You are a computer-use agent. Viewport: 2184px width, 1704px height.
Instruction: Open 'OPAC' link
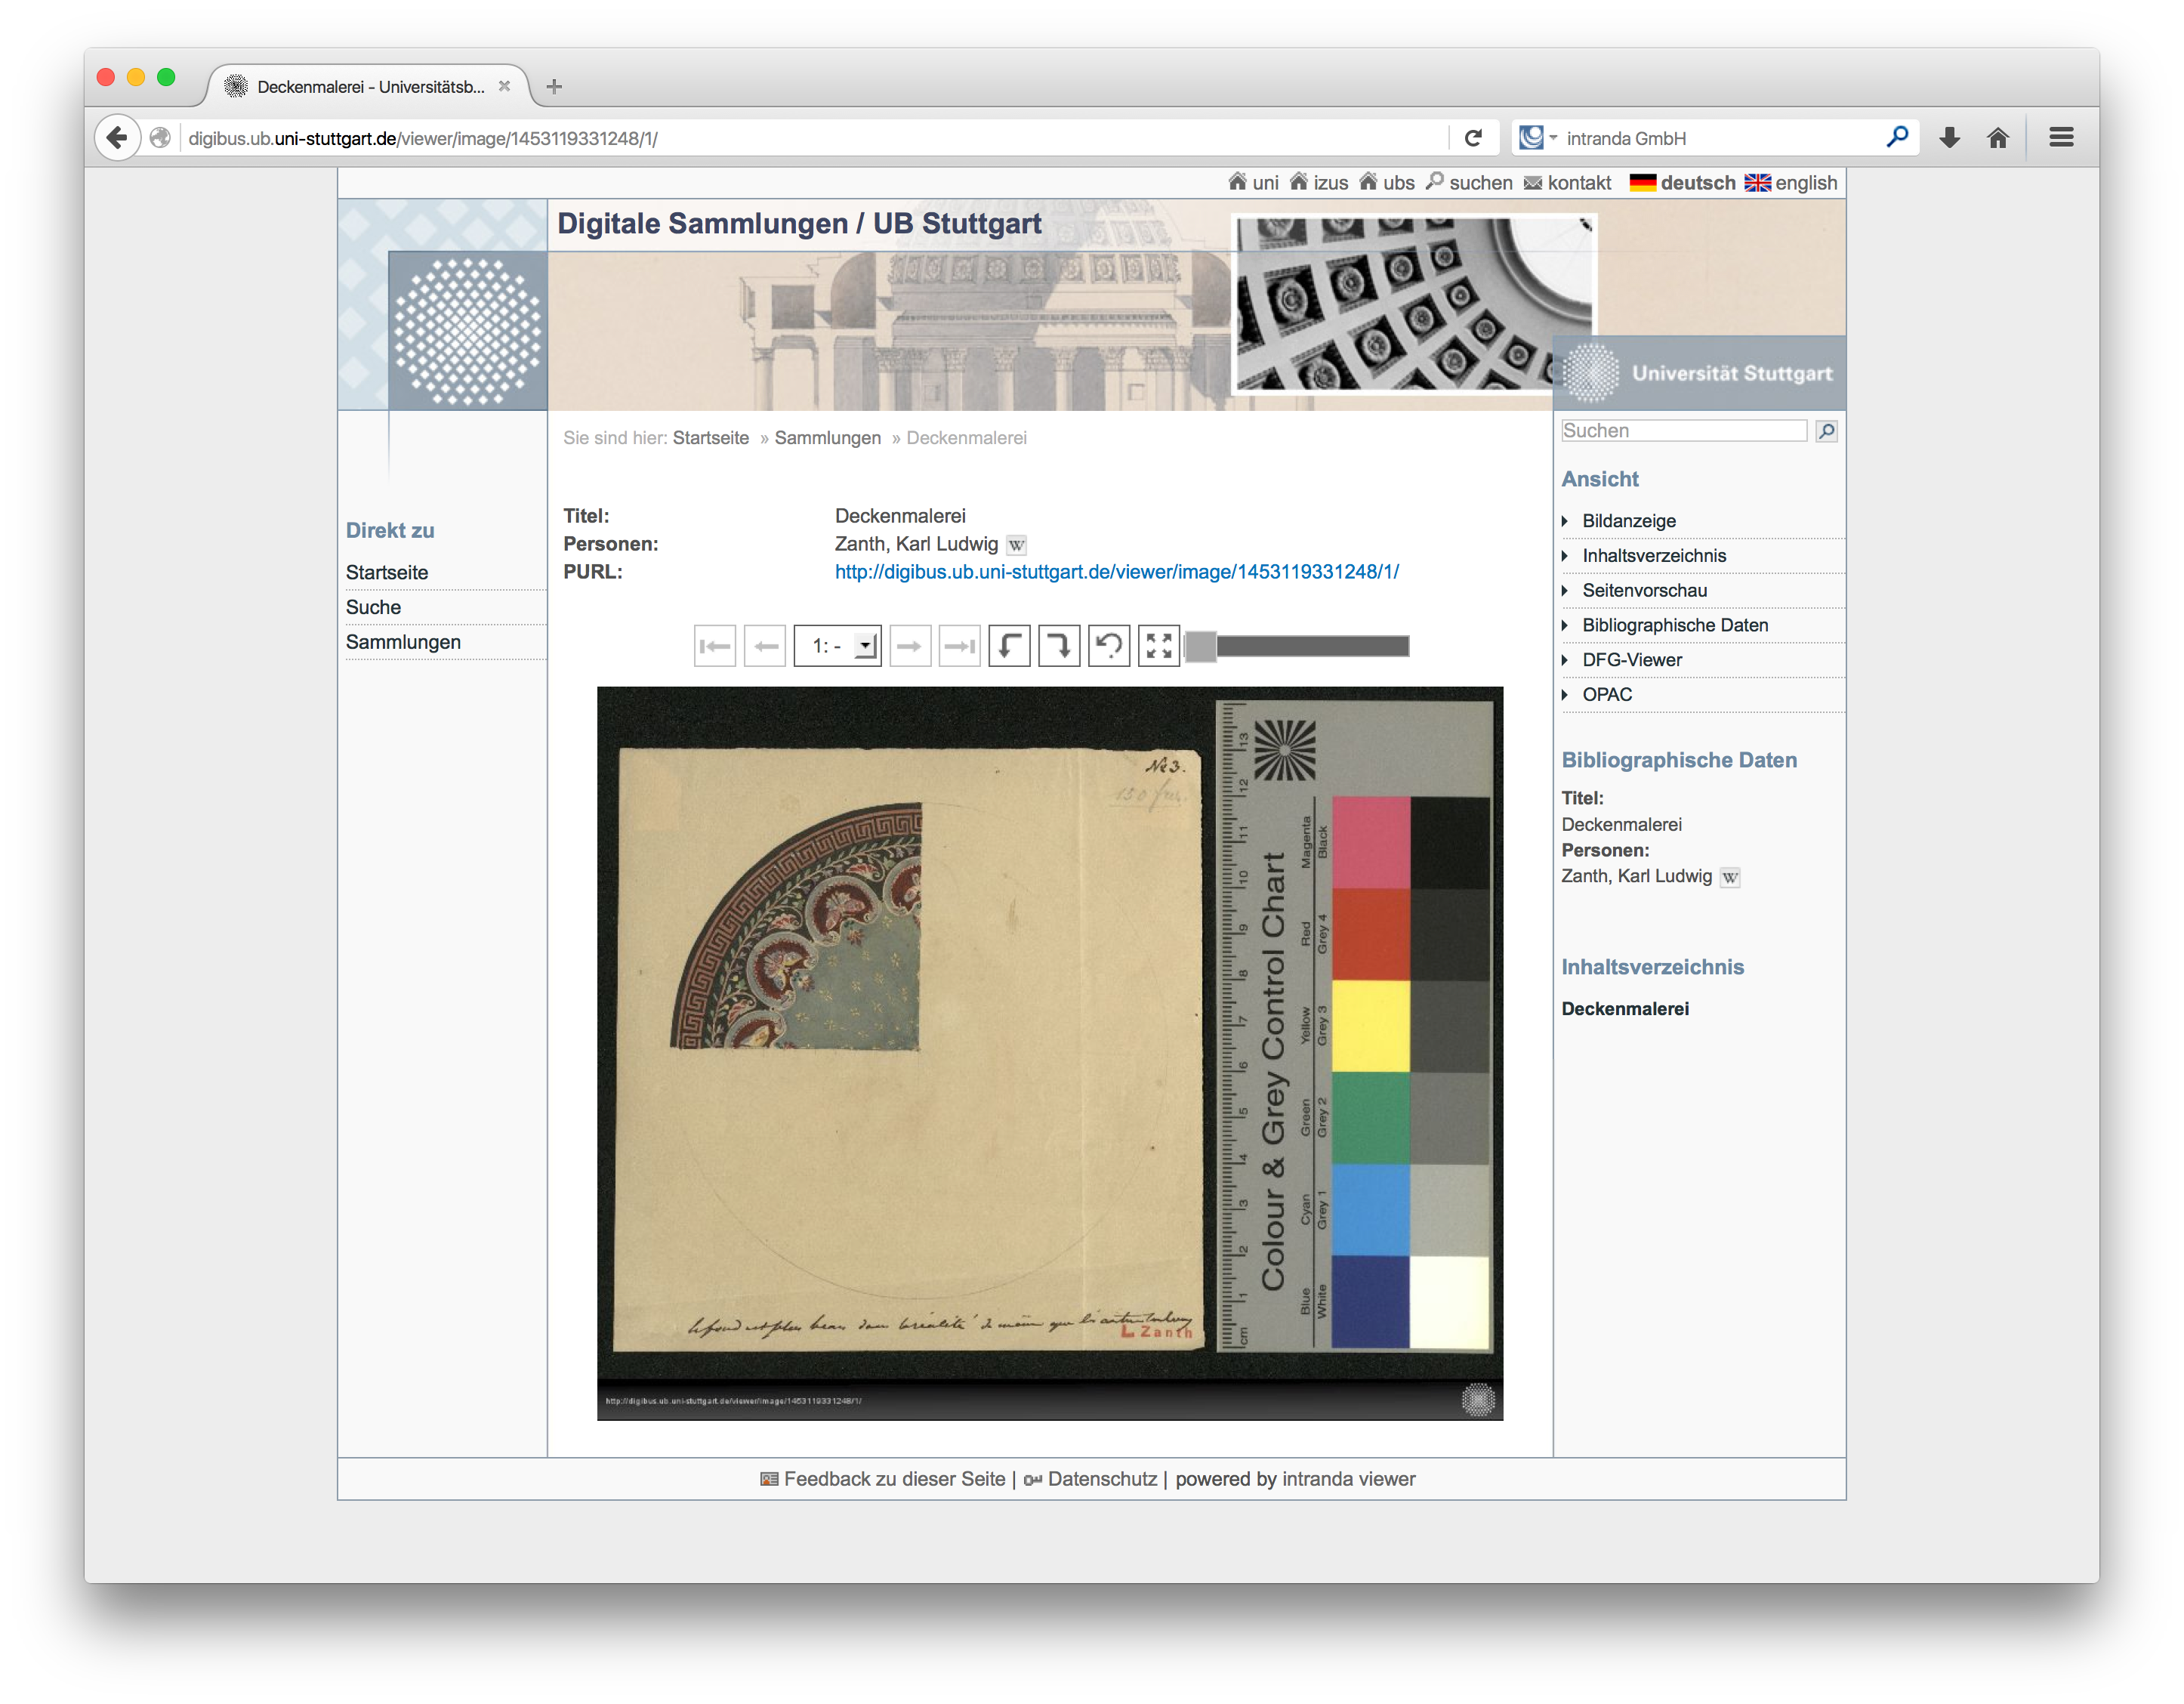click(x=1606, y=695)
